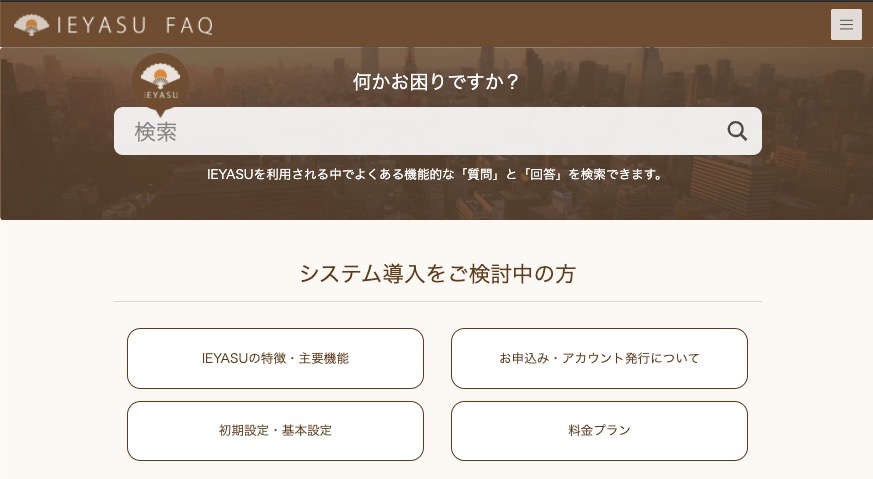Click the round IEYASU badge above the search box
The height and width of the screenshot is (479, 873).
pos(160,81)
